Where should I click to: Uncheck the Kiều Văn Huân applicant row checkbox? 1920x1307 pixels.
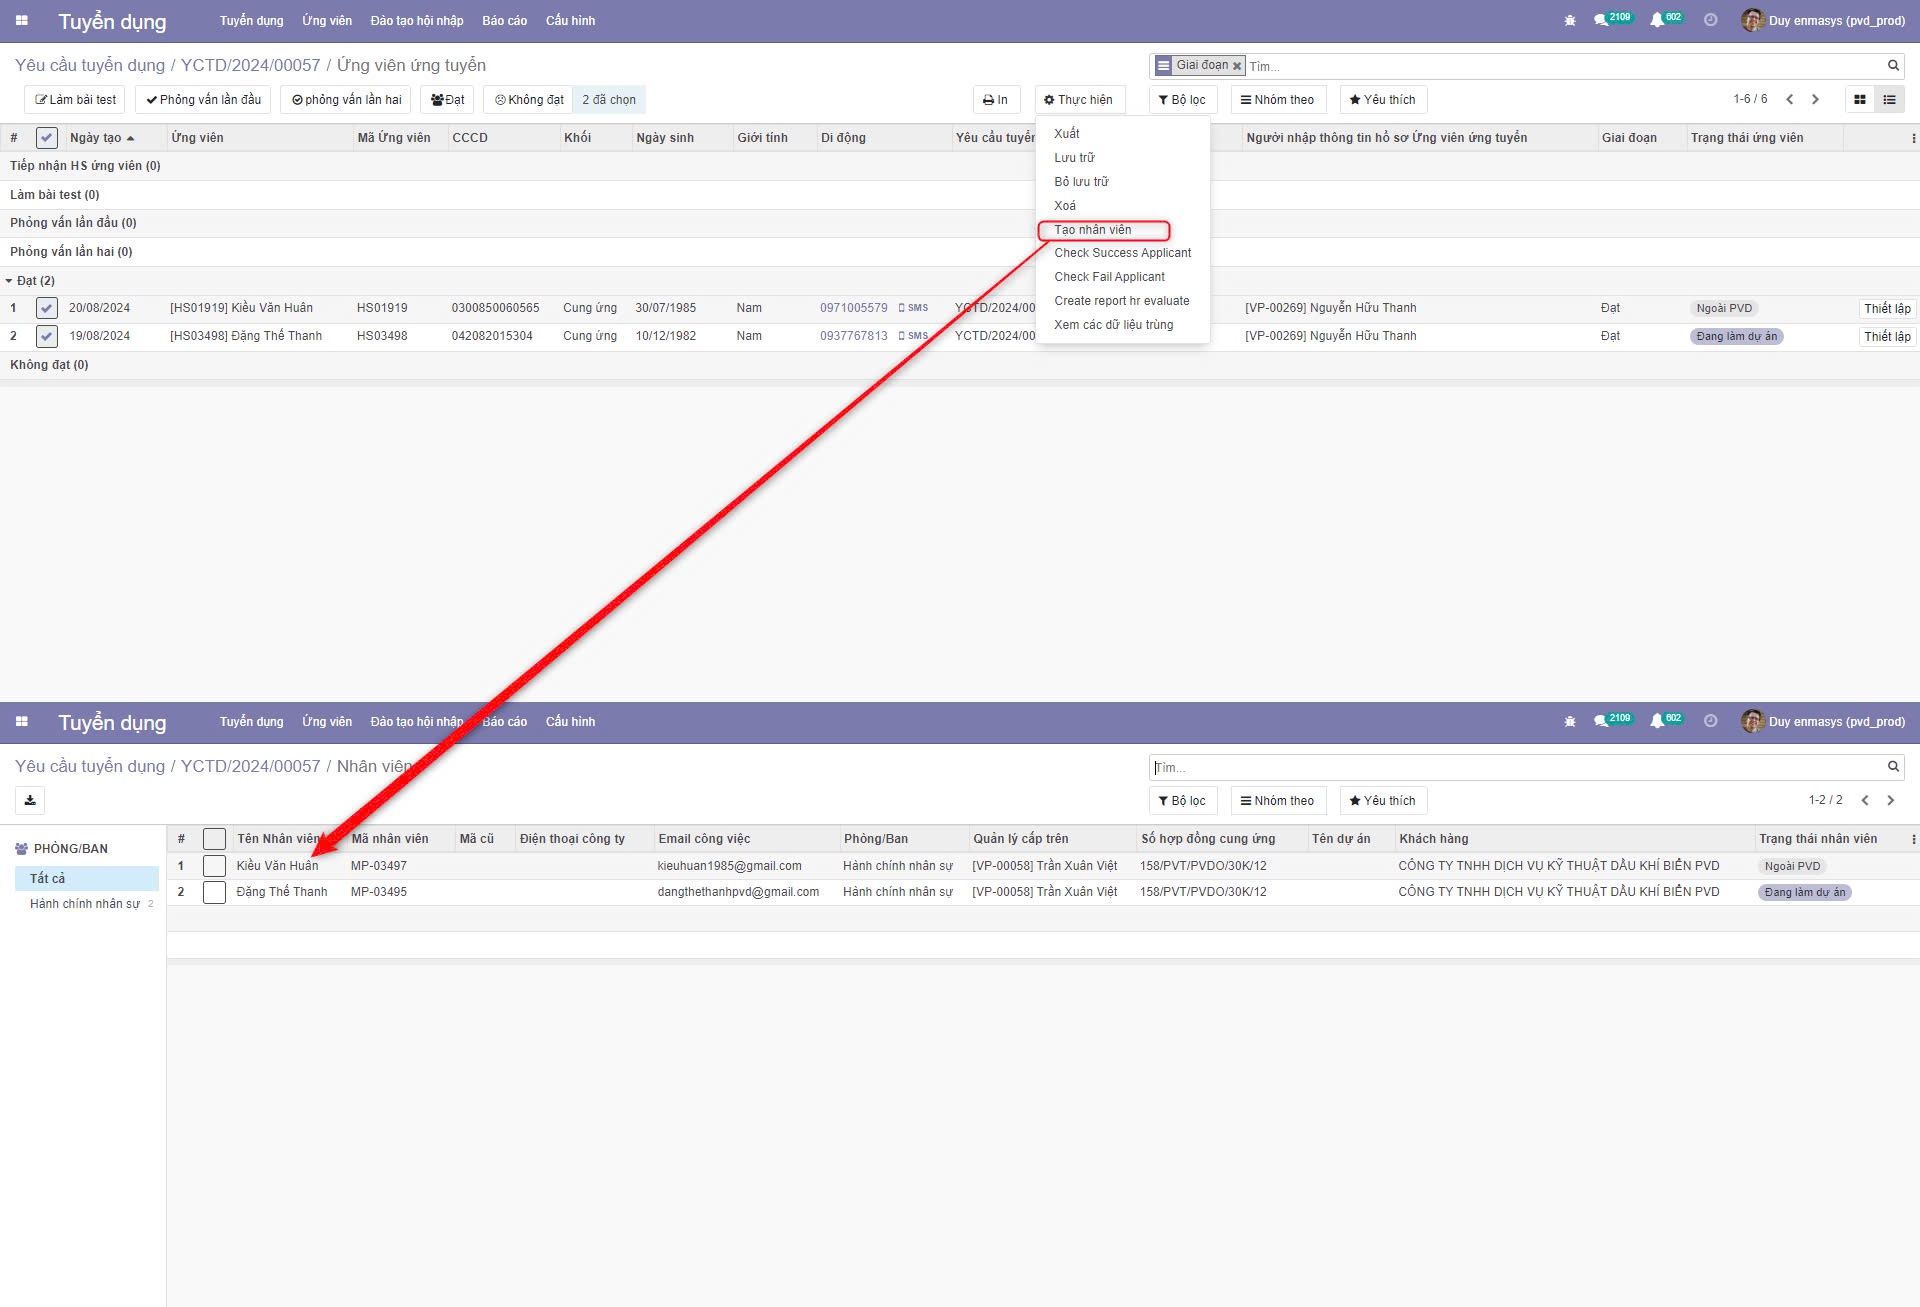point(47,308)
